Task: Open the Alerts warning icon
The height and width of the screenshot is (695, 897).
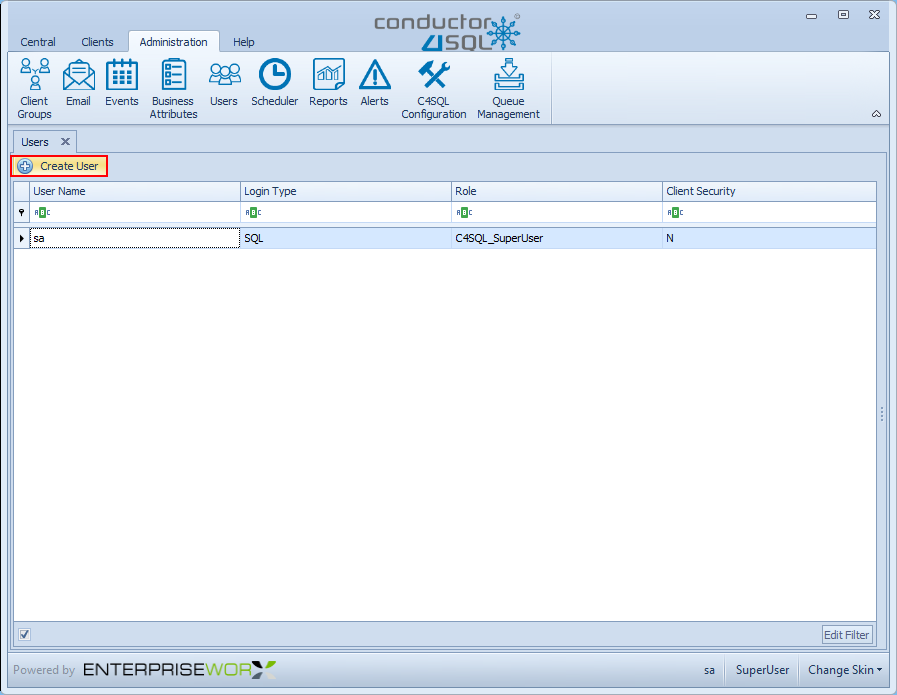Action: point(375,83)
